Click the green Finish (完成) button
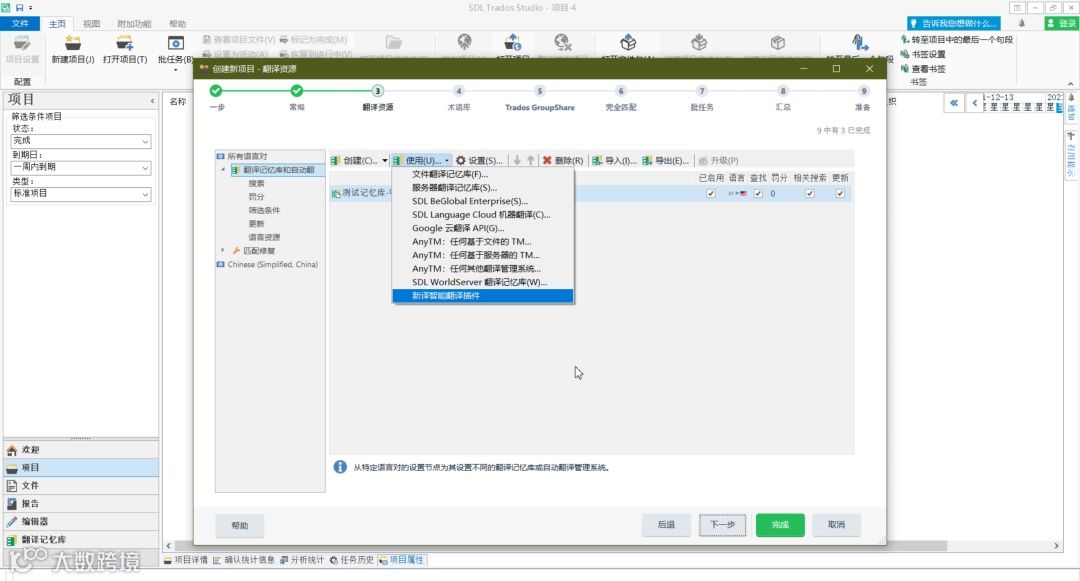This screenshot has width=1080, height=581. click(x=780, y=525)
